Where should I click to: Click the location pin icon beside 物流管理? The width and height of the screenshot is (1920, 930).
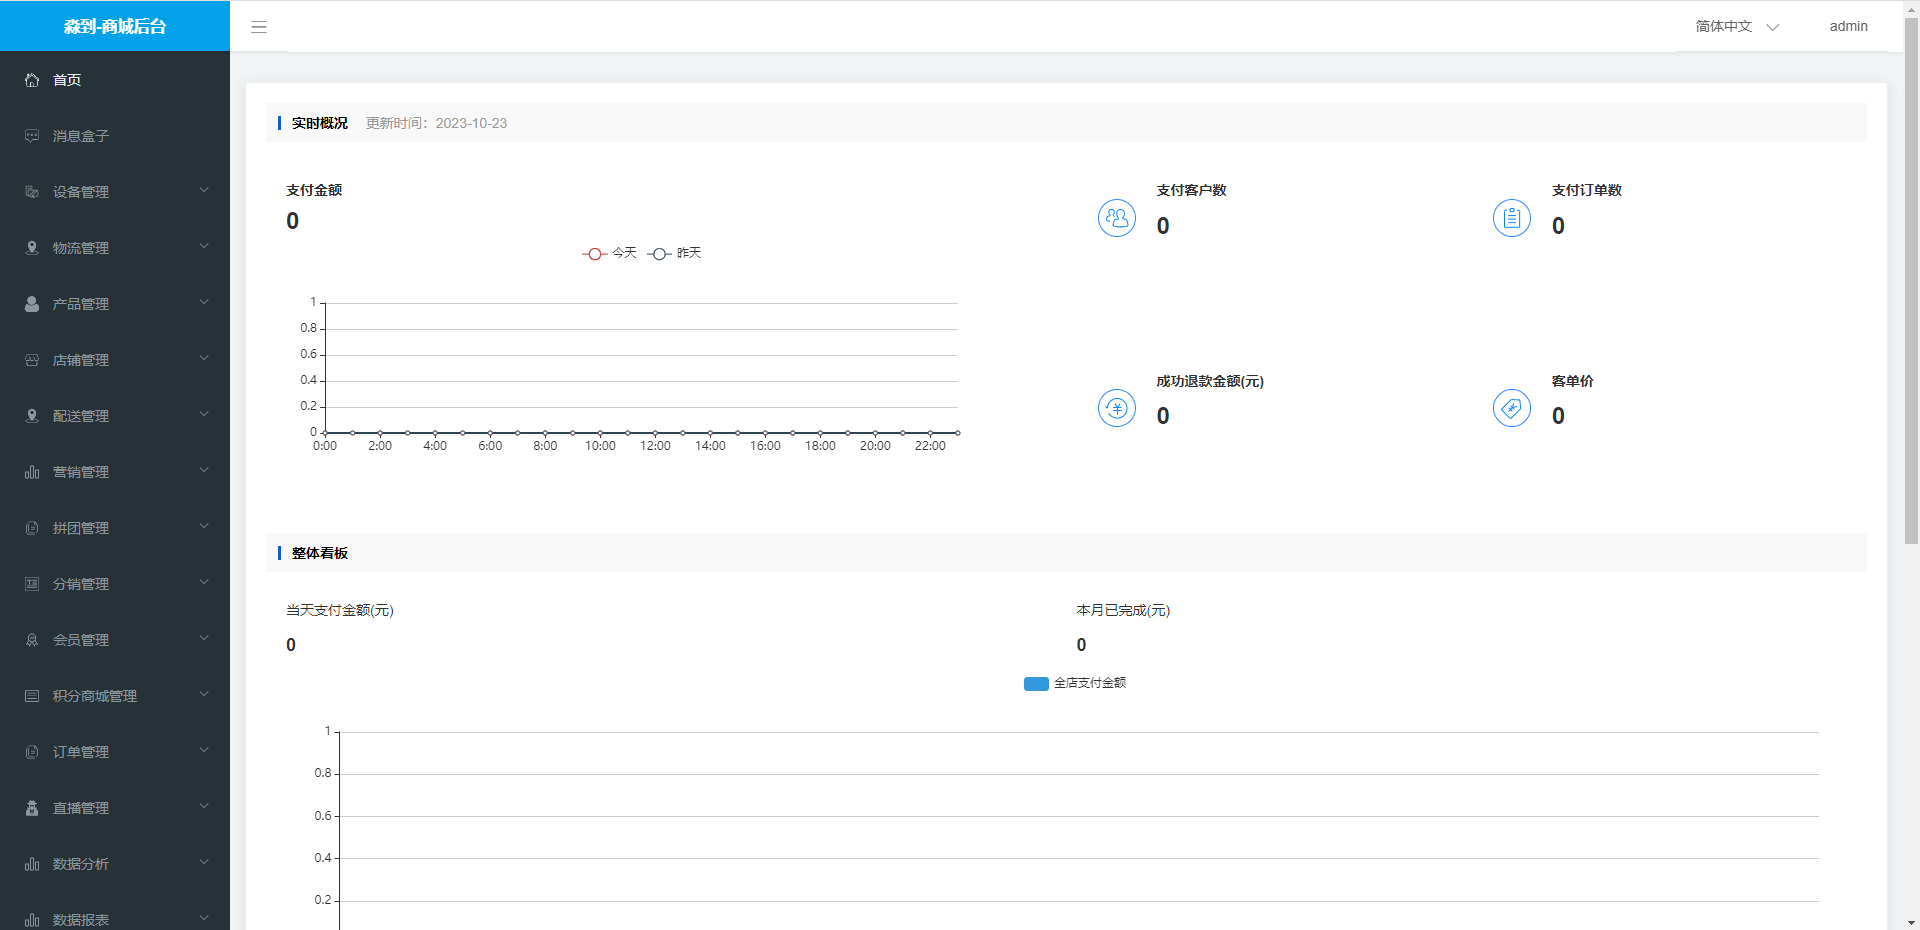click(x=32, y=248)
